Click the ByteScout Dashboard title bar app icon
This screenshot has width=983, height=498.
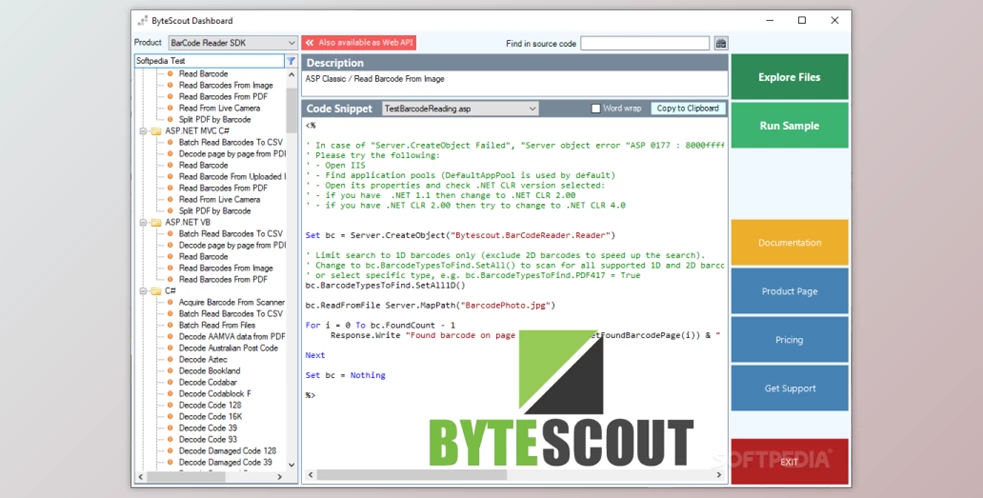pyautogui.click(x=142, y=21)
